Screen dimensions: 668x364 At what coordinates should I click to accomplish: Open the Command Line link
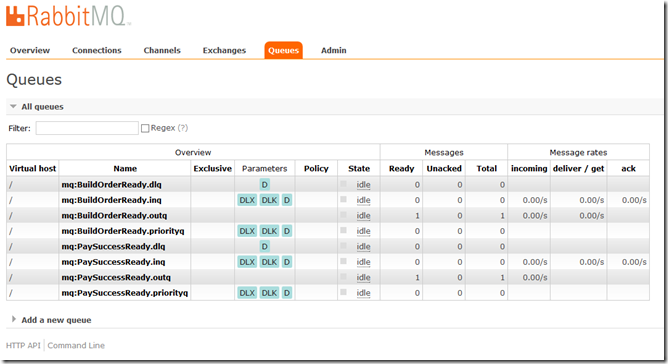(x=76, y=345)
